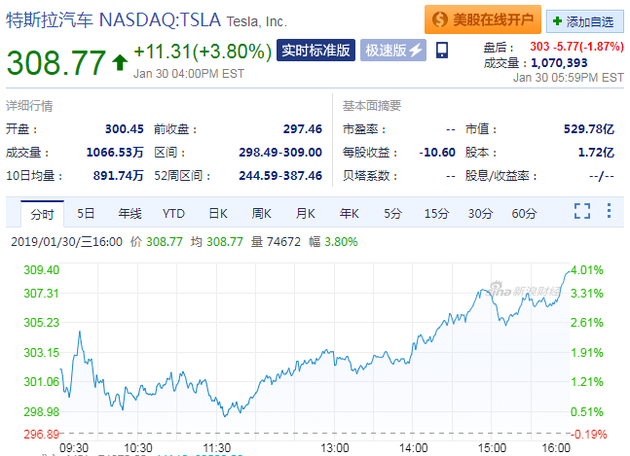Click 添加自选 add to watchlist button
This screenshot has width=630, height=456.
pos(585,21)
